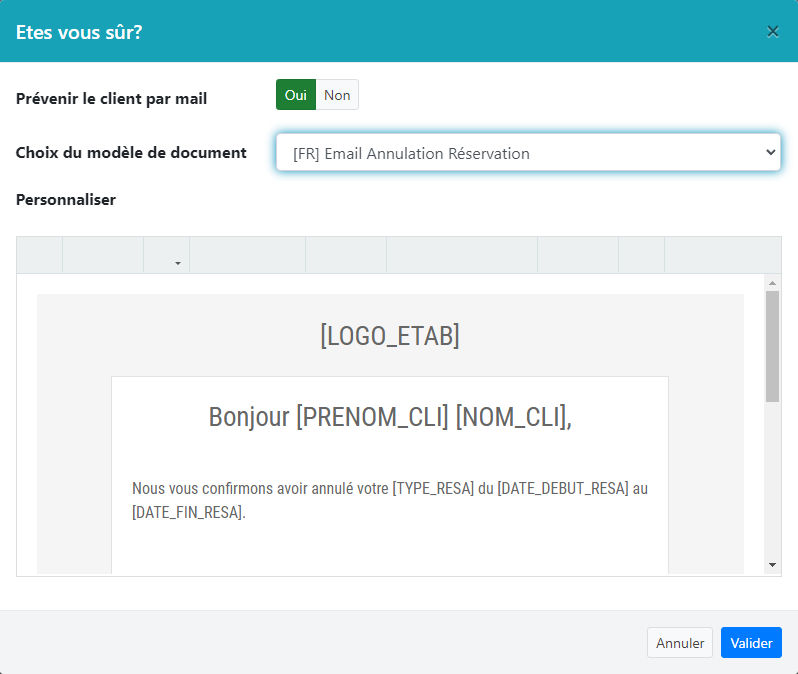Screen dimensions: 798x674
Task: Click the editor scrollbar up arrow
Action: click(772, 283)
